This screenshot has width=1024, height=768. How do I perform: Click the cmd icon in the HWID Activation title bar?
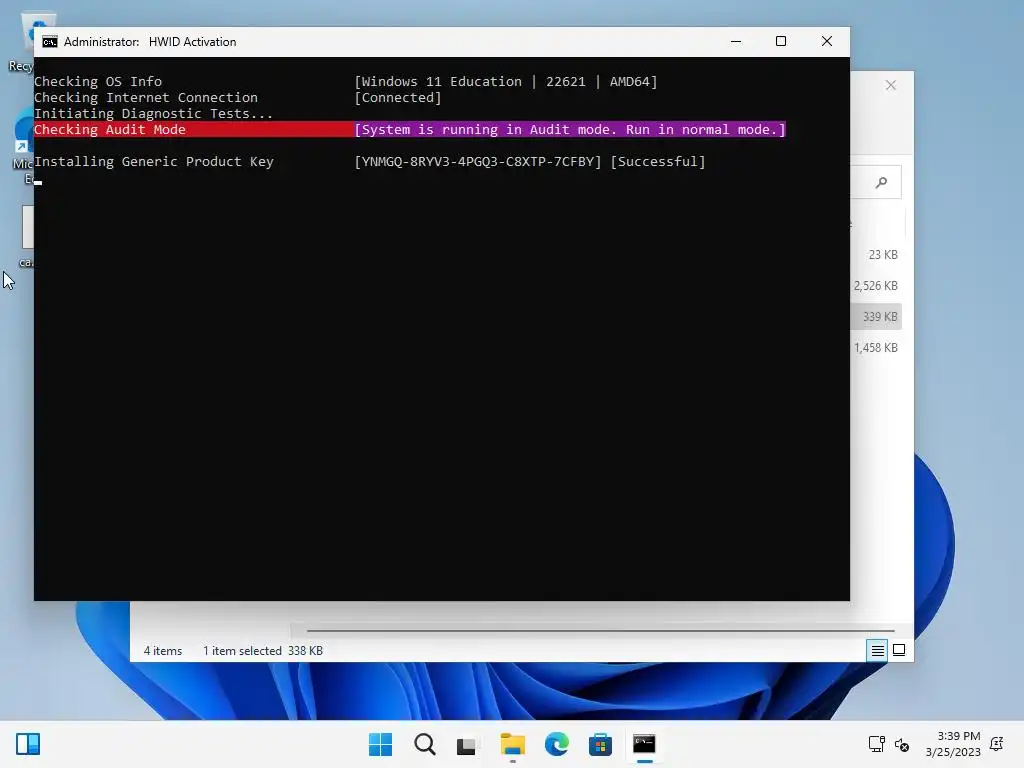[x=50, y=42]
